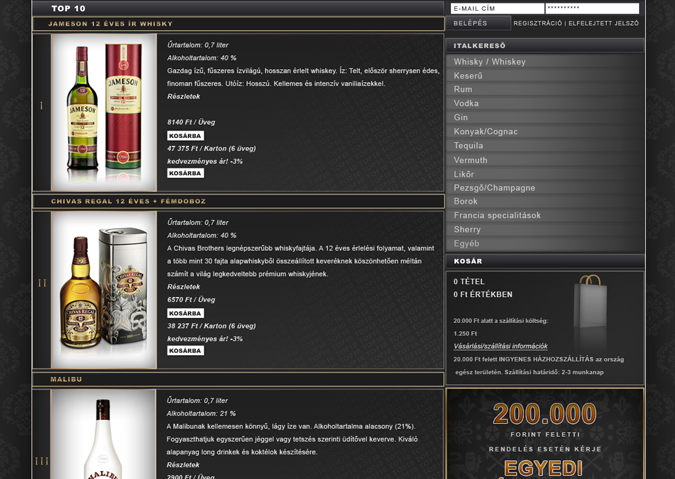Select Rum category
This screenshot has height=479, width=675.
coord(545,90)
